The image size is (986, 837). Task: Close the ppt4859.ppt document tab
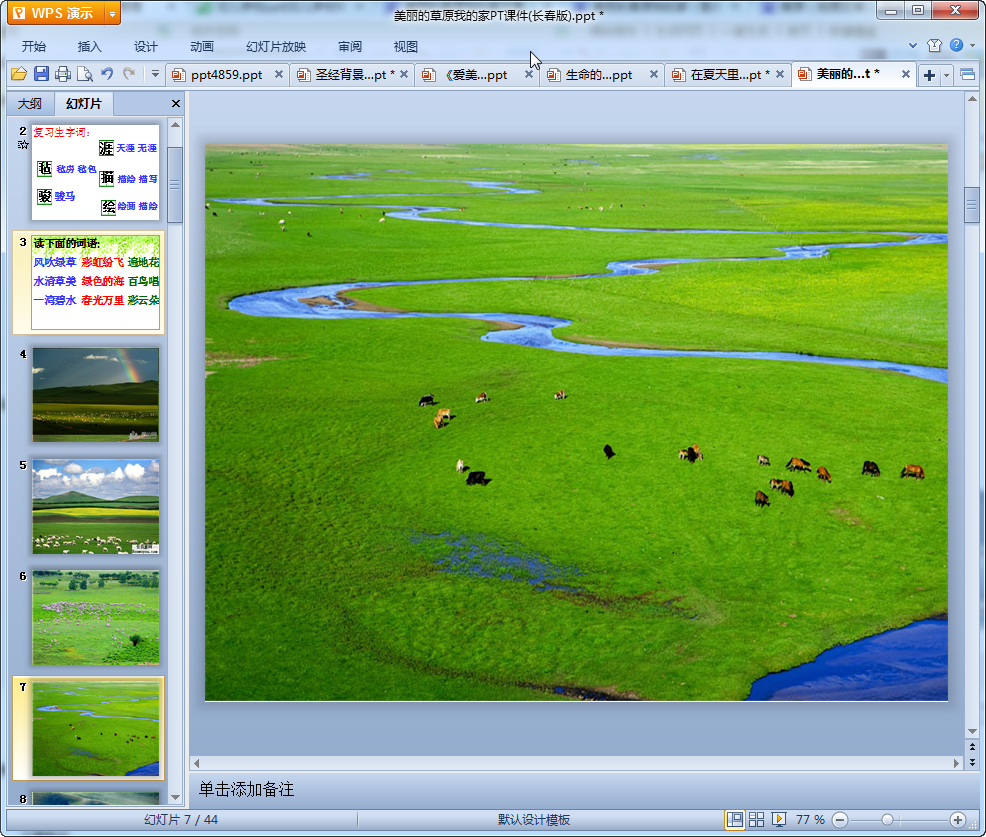[x=279, y=74]
